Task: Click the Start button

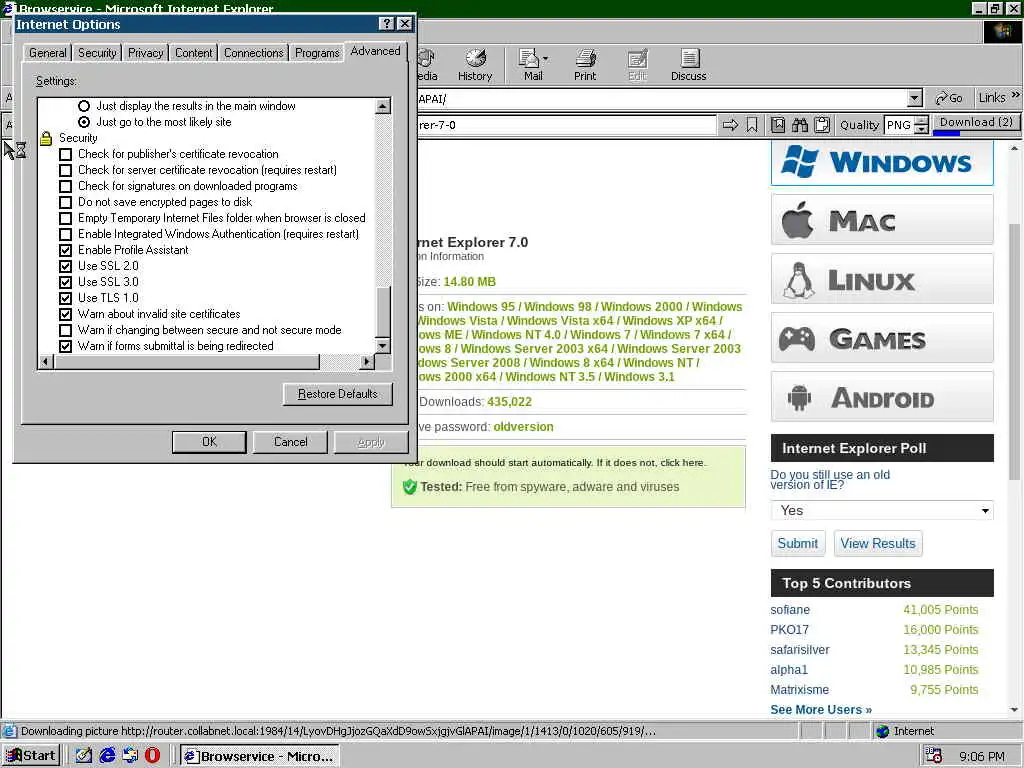Action: pyautogui.click(x=31, y=756)
